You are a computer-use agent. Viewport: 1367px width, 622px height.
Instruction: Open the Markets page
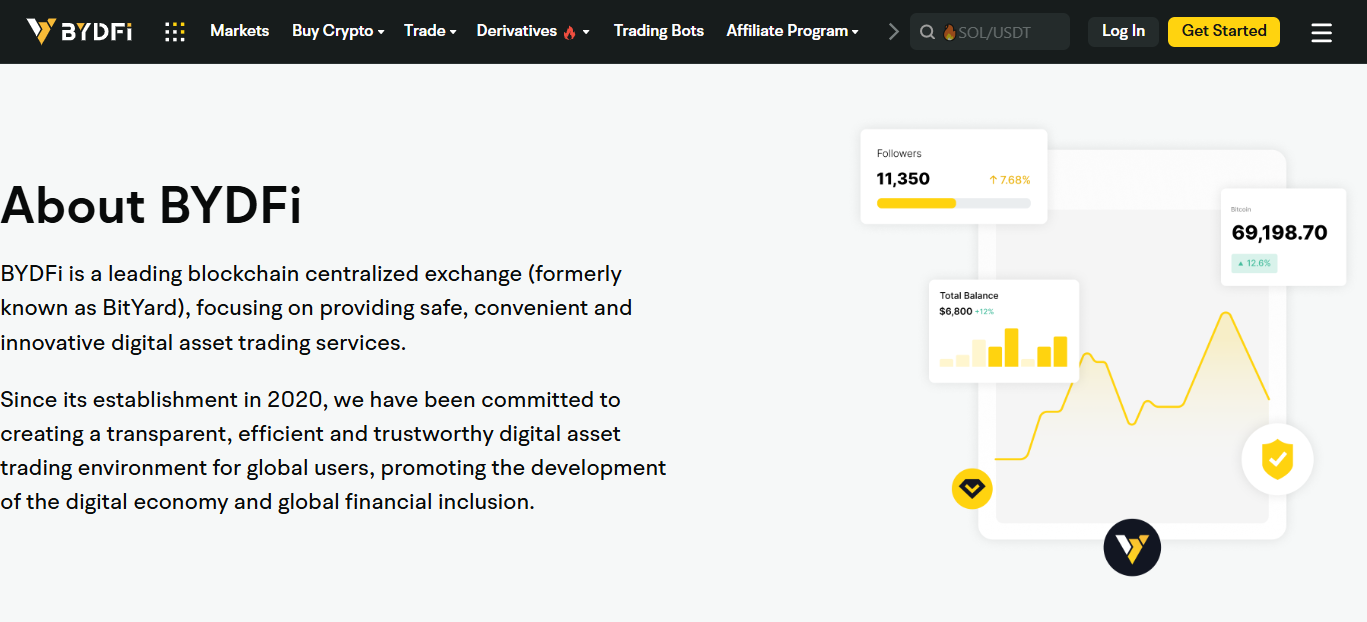(x=239, y=31)
